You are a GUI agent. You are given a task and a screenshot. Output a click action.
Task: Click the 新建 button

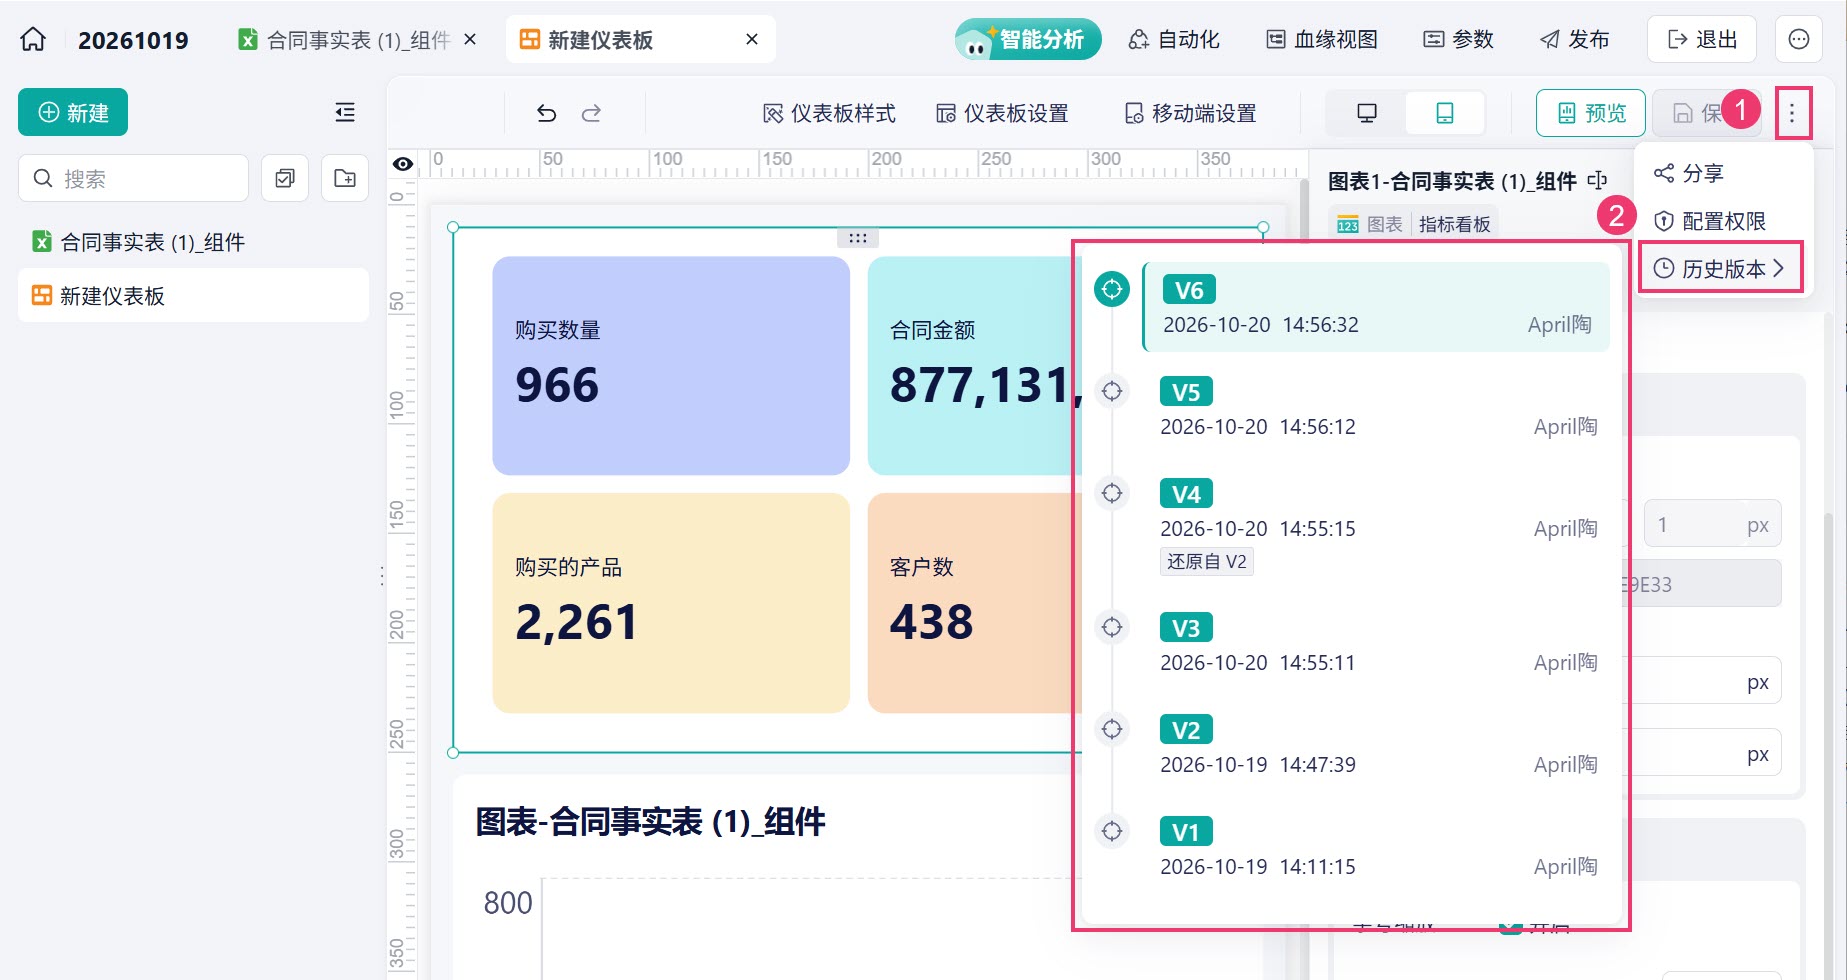(73, 112)
